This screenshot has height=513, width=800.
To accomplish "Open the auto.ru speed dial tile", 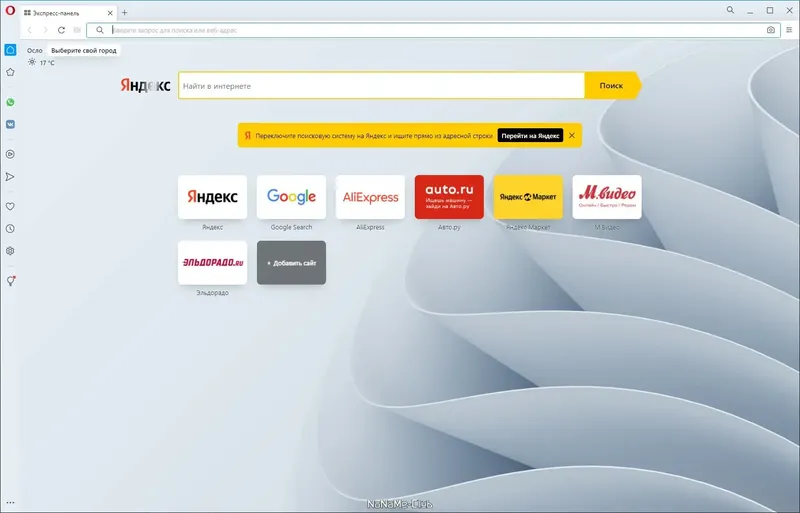I will point(449,197).
